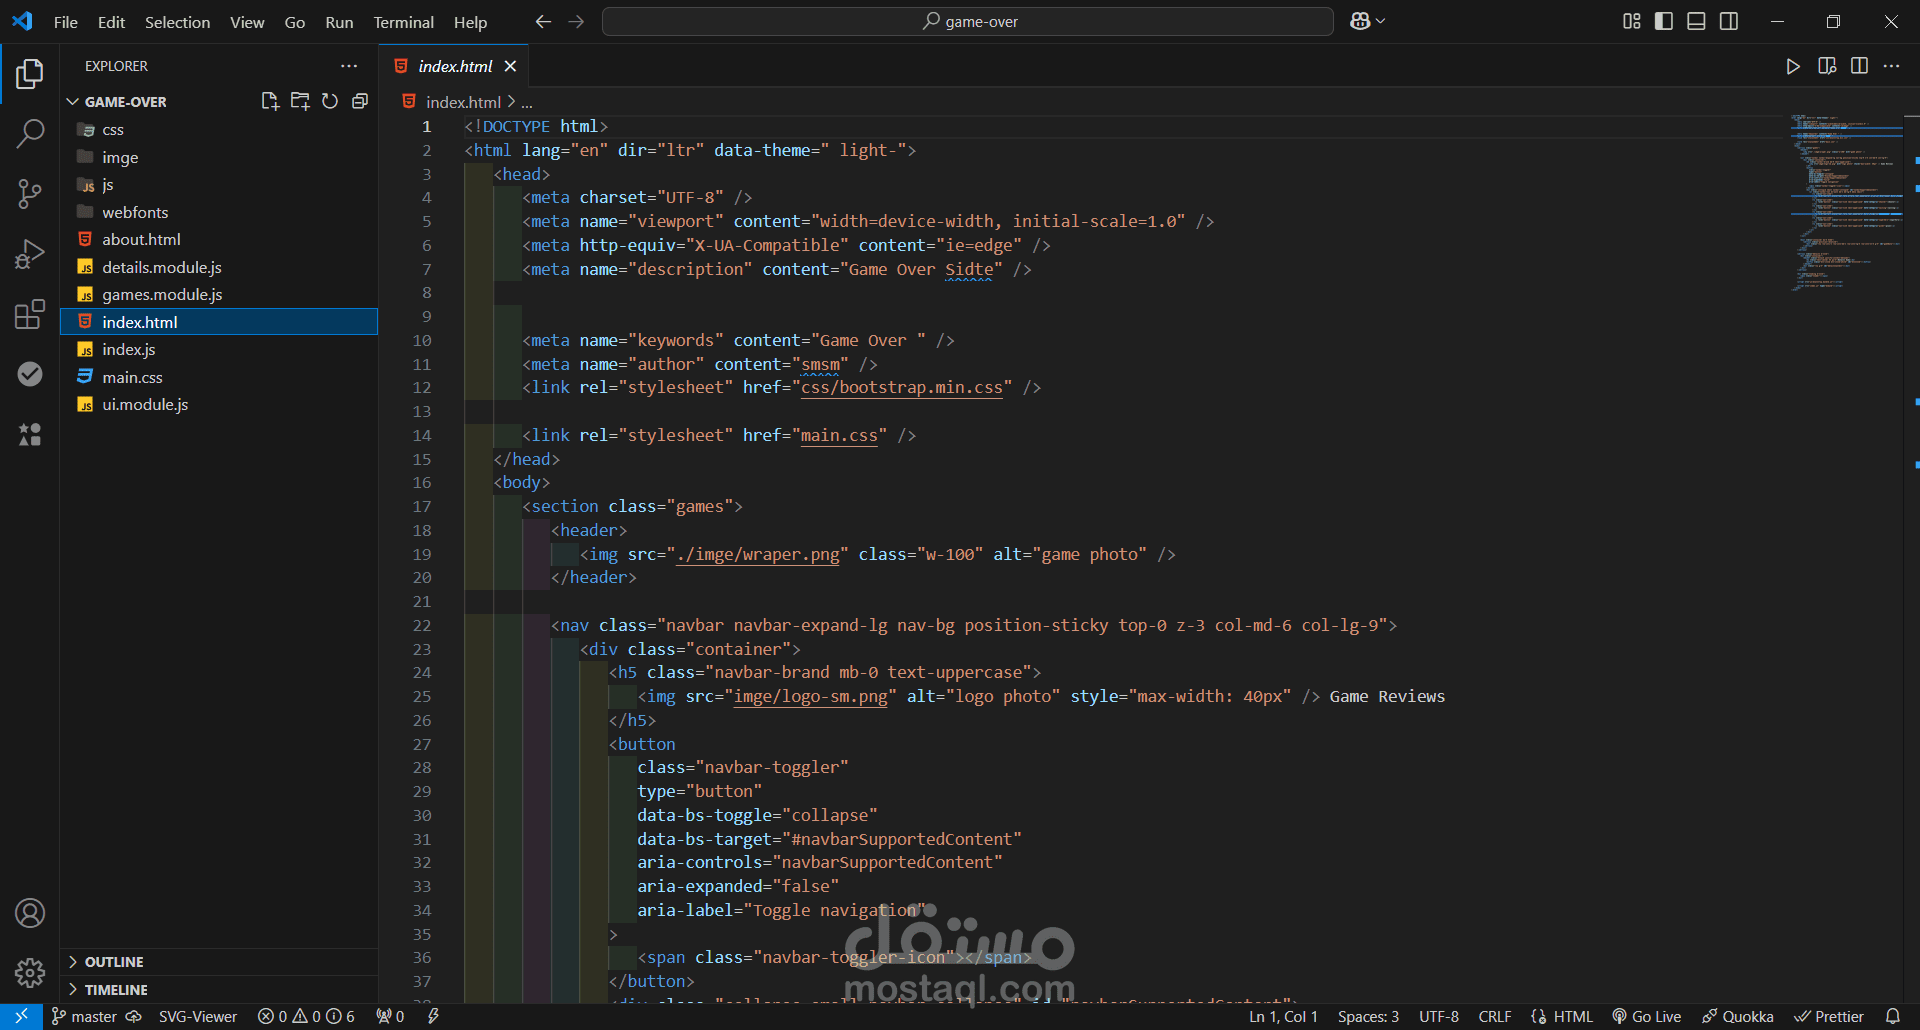Go forward with the navigation arrow
Viewport: 1920px width, 1030px height.
[x=576, y=21]
